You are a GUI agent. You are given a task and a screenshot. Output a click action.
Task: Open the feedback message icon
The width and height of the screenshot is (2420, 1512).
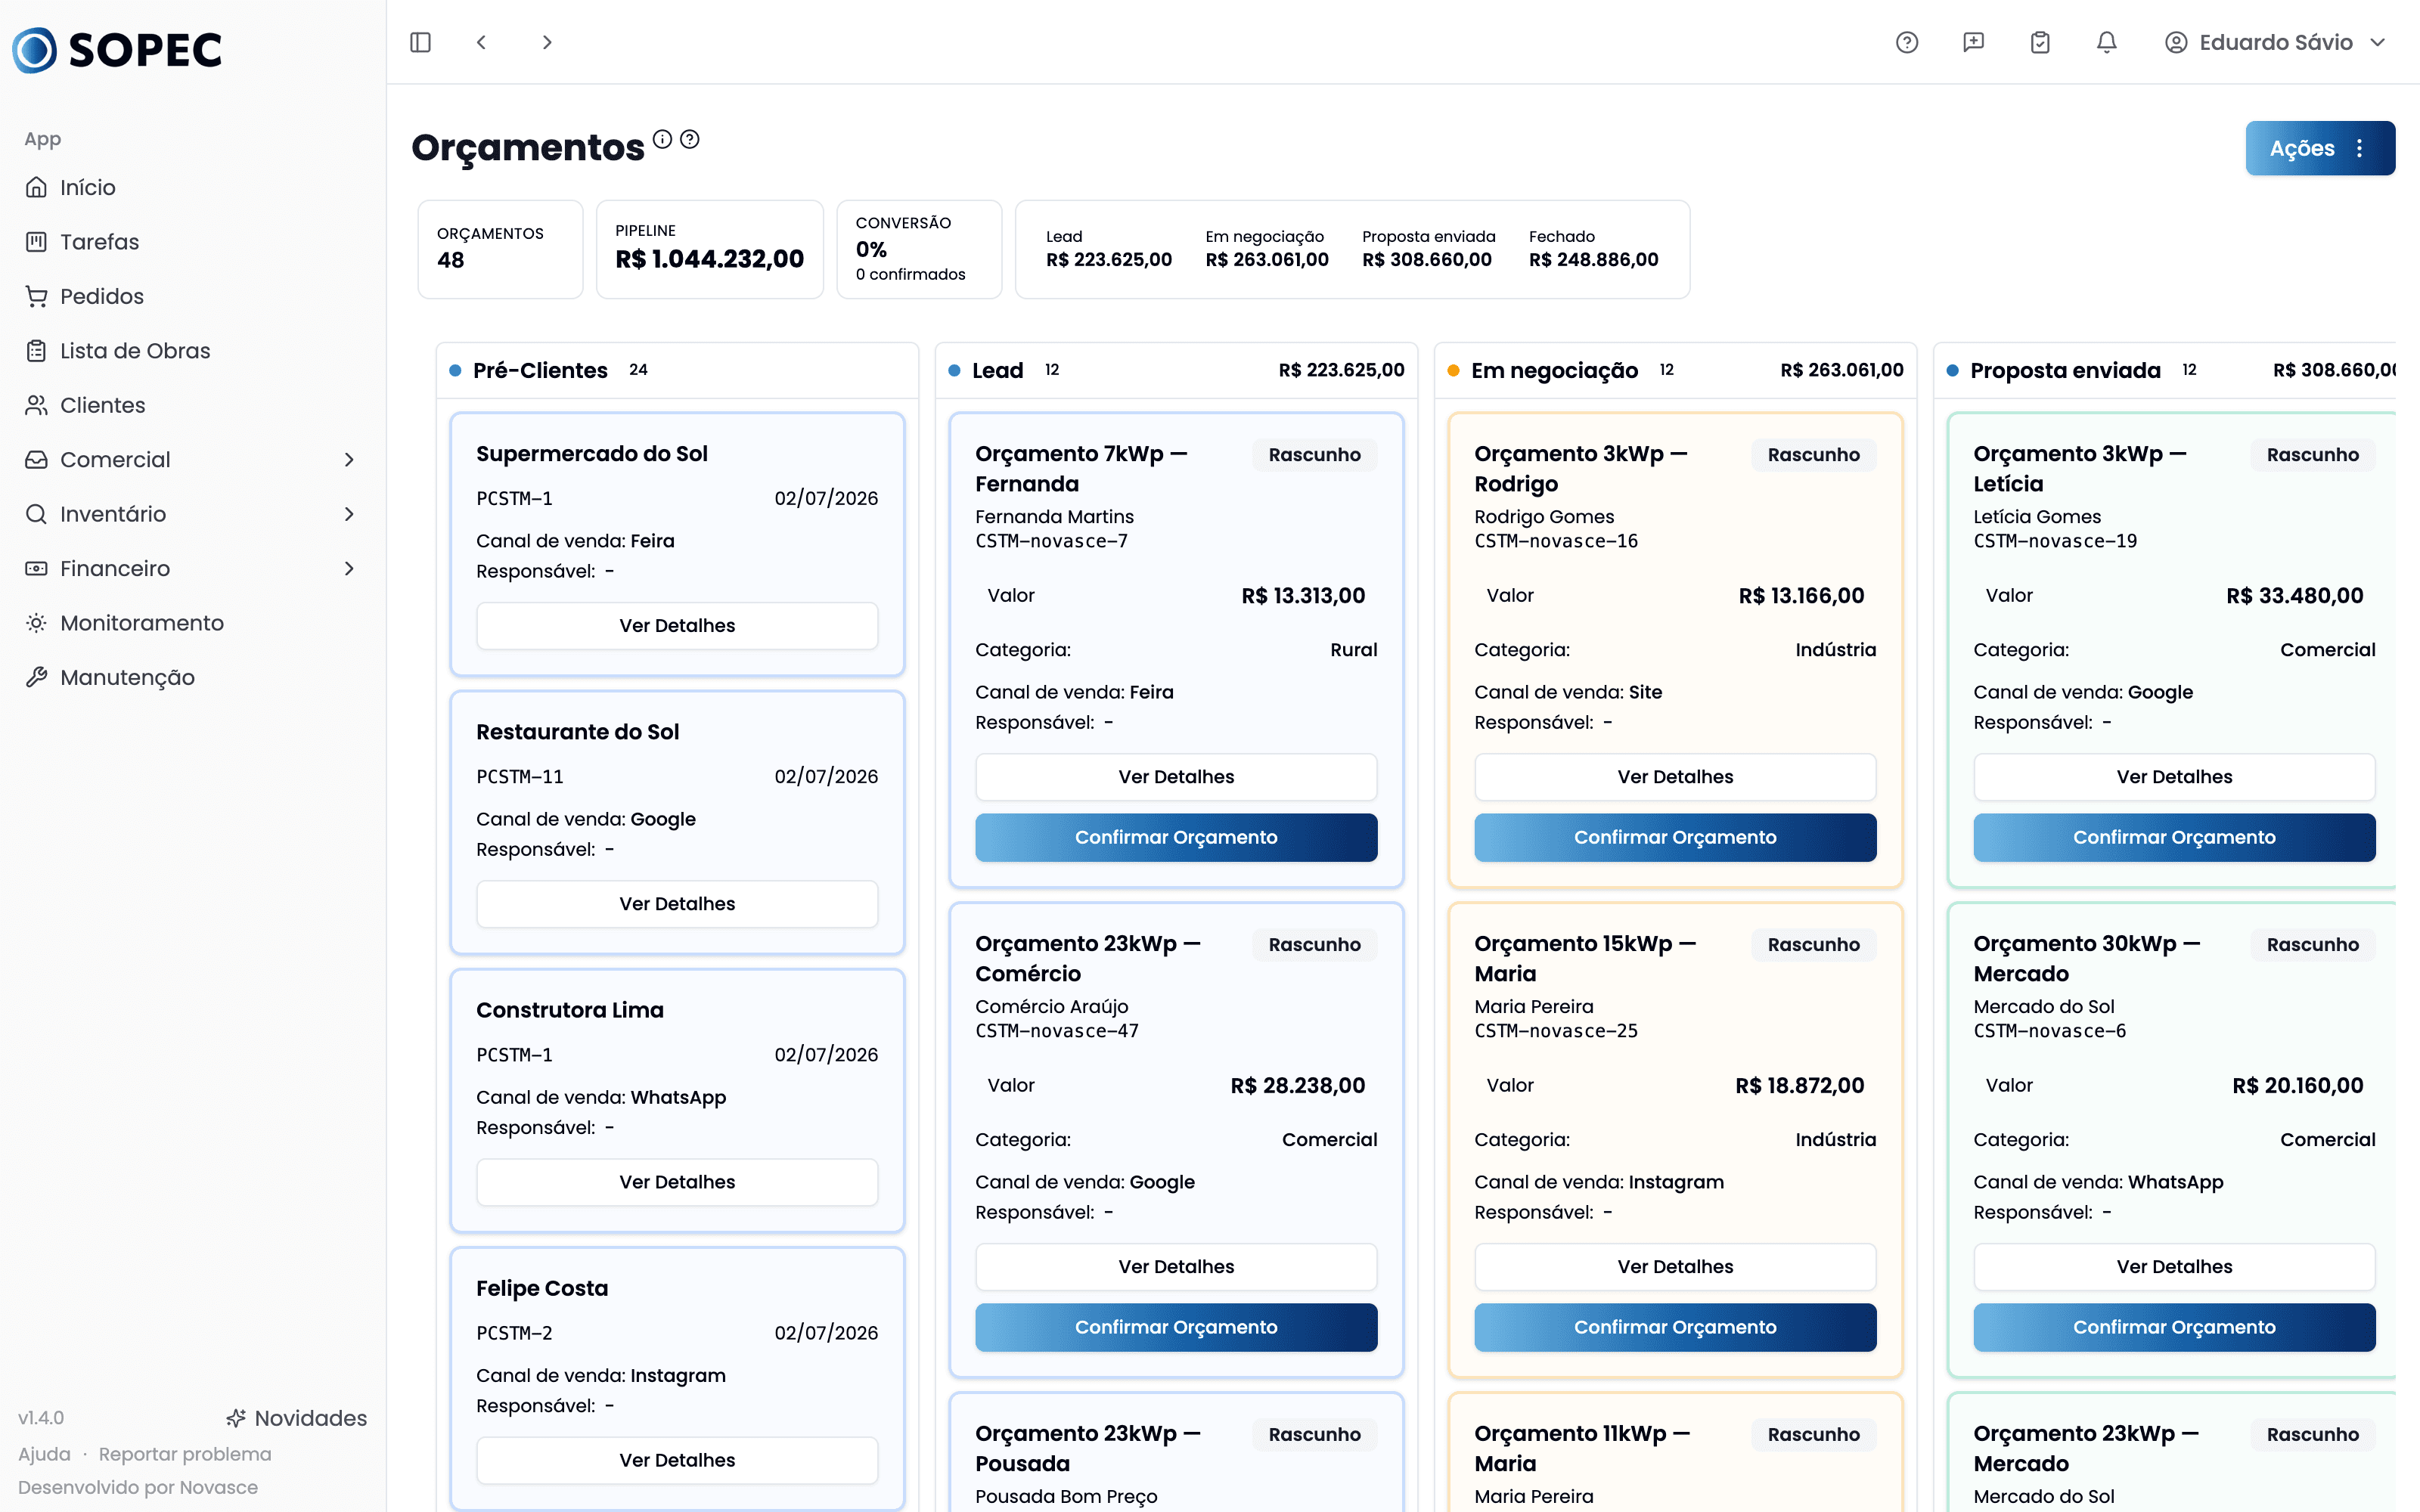(1973, 42)
